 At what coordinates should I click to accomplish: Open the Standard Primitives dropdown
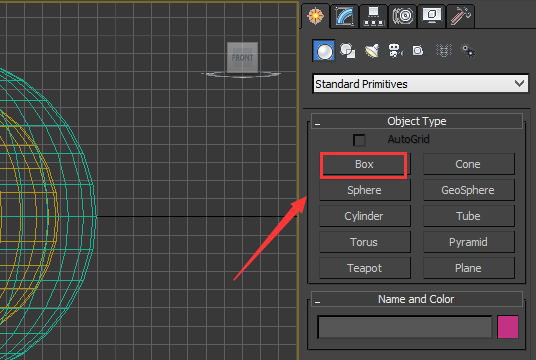point(420,84)
